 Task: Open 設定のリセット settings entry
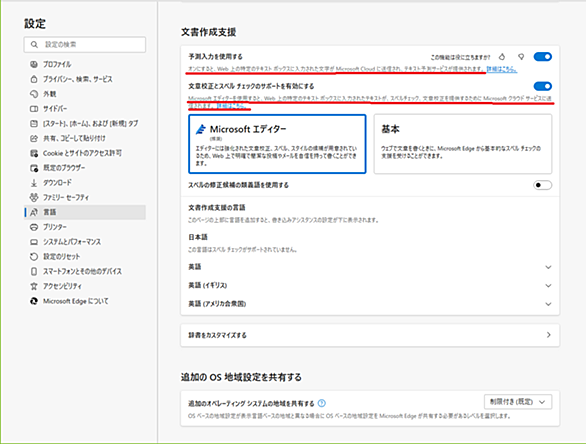coord(85,256)
